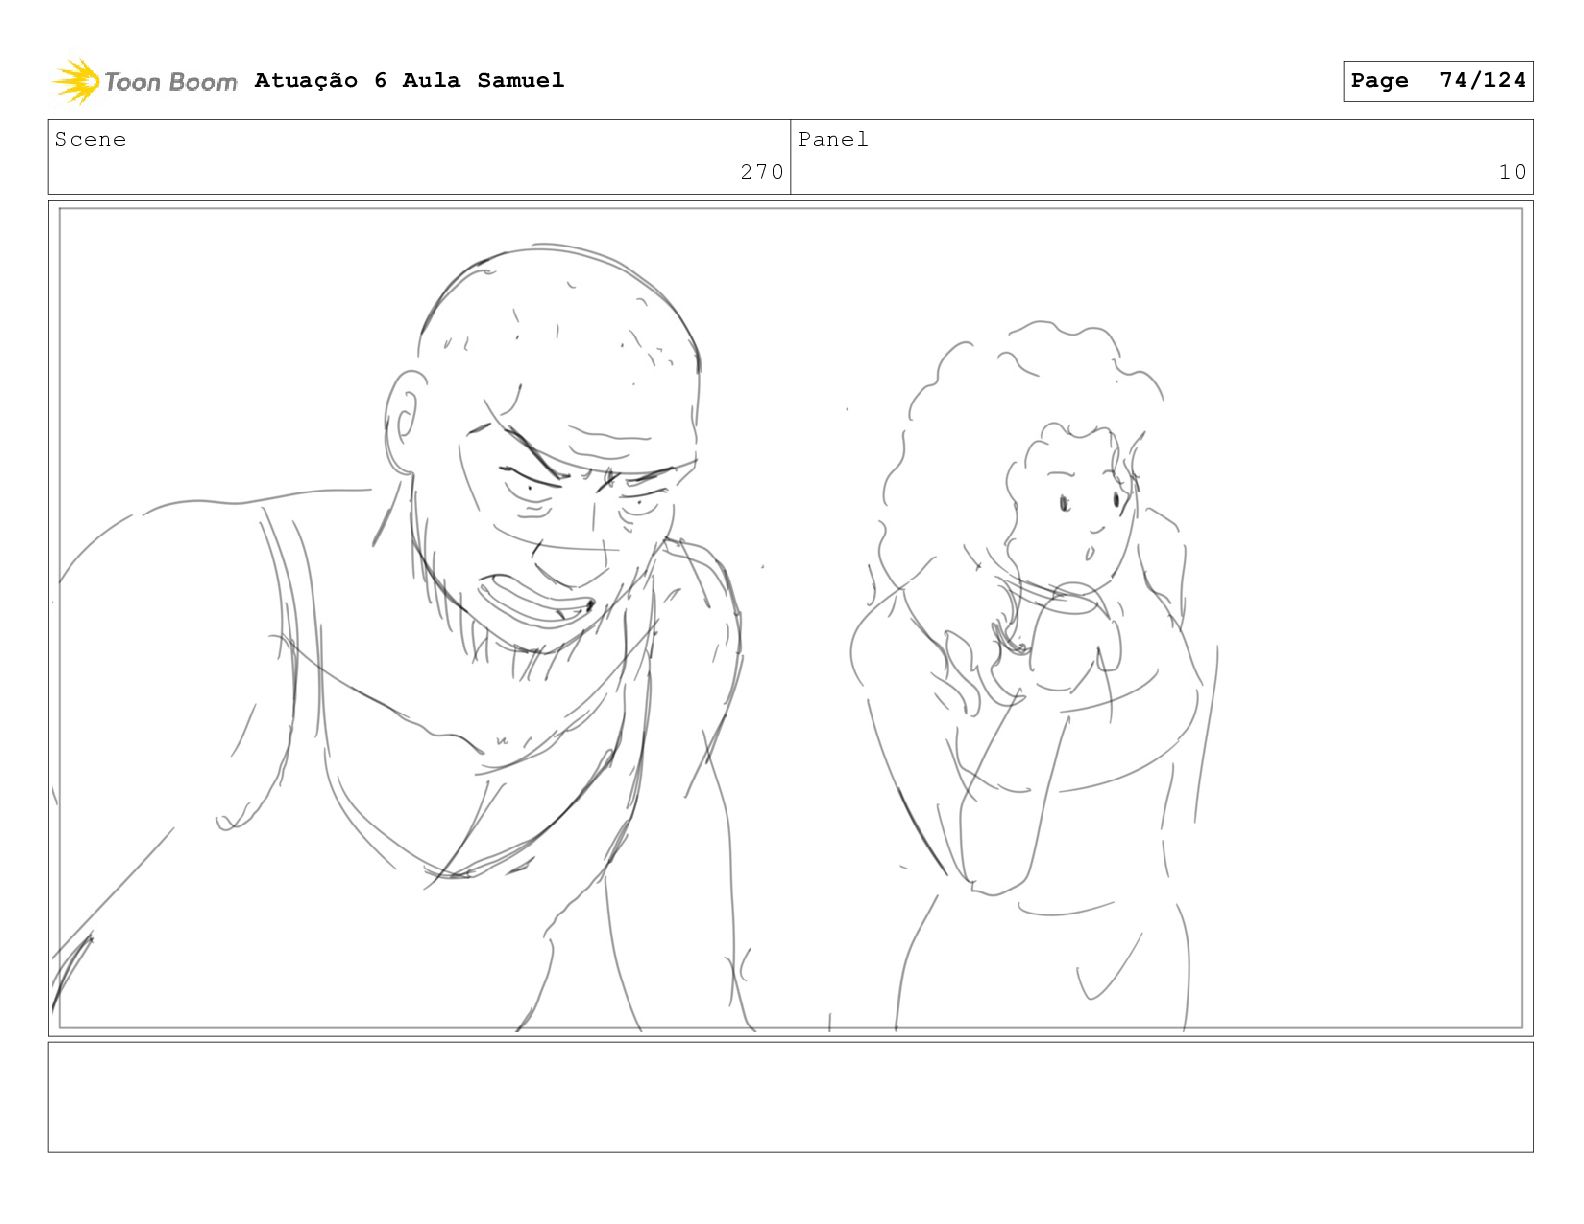
Task: Click the empty notes box below the panel
Action: (x=790, y=1097)
